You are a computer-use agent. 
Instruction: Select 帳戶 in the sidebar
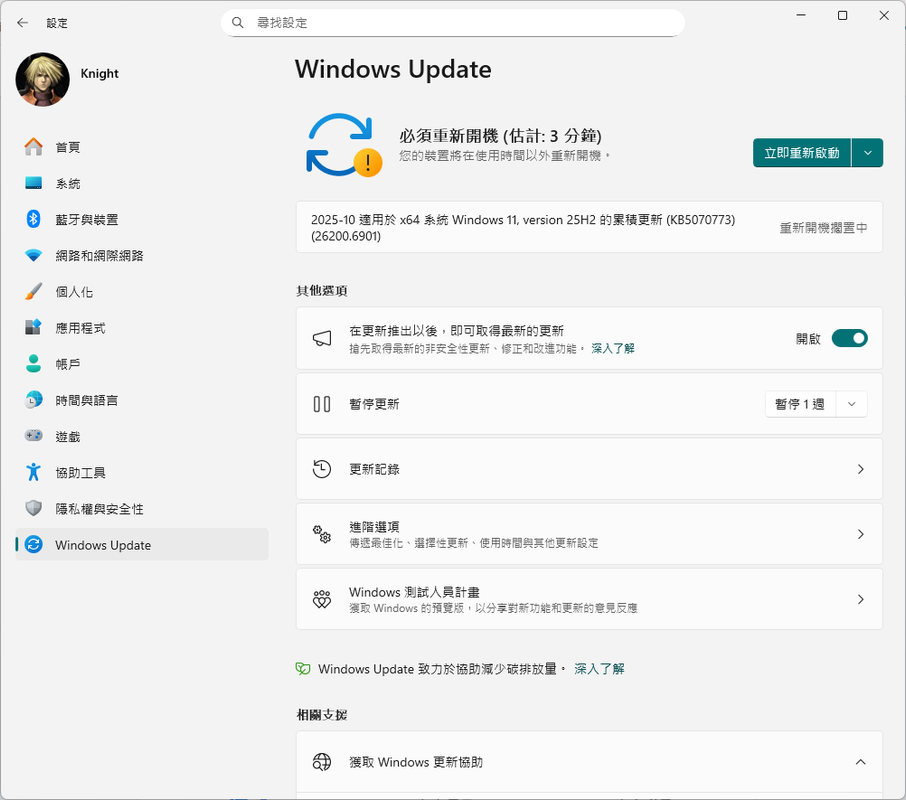(x=142, y=364)
